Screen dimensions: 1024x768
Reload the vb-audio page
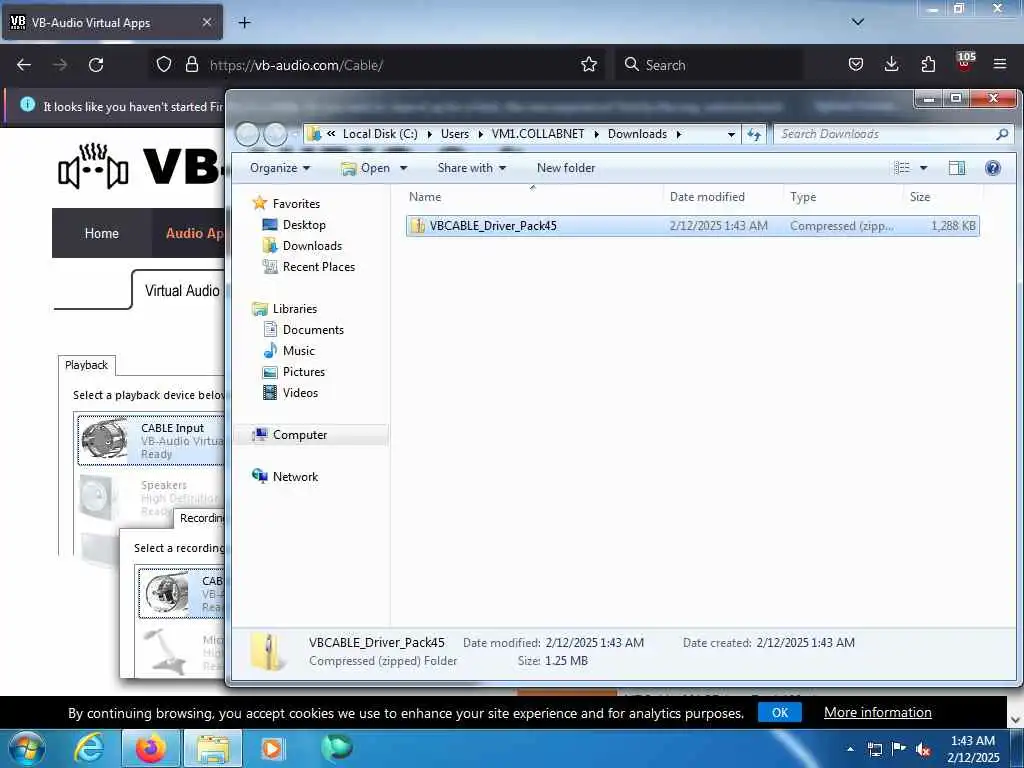[x=96, y=65]
